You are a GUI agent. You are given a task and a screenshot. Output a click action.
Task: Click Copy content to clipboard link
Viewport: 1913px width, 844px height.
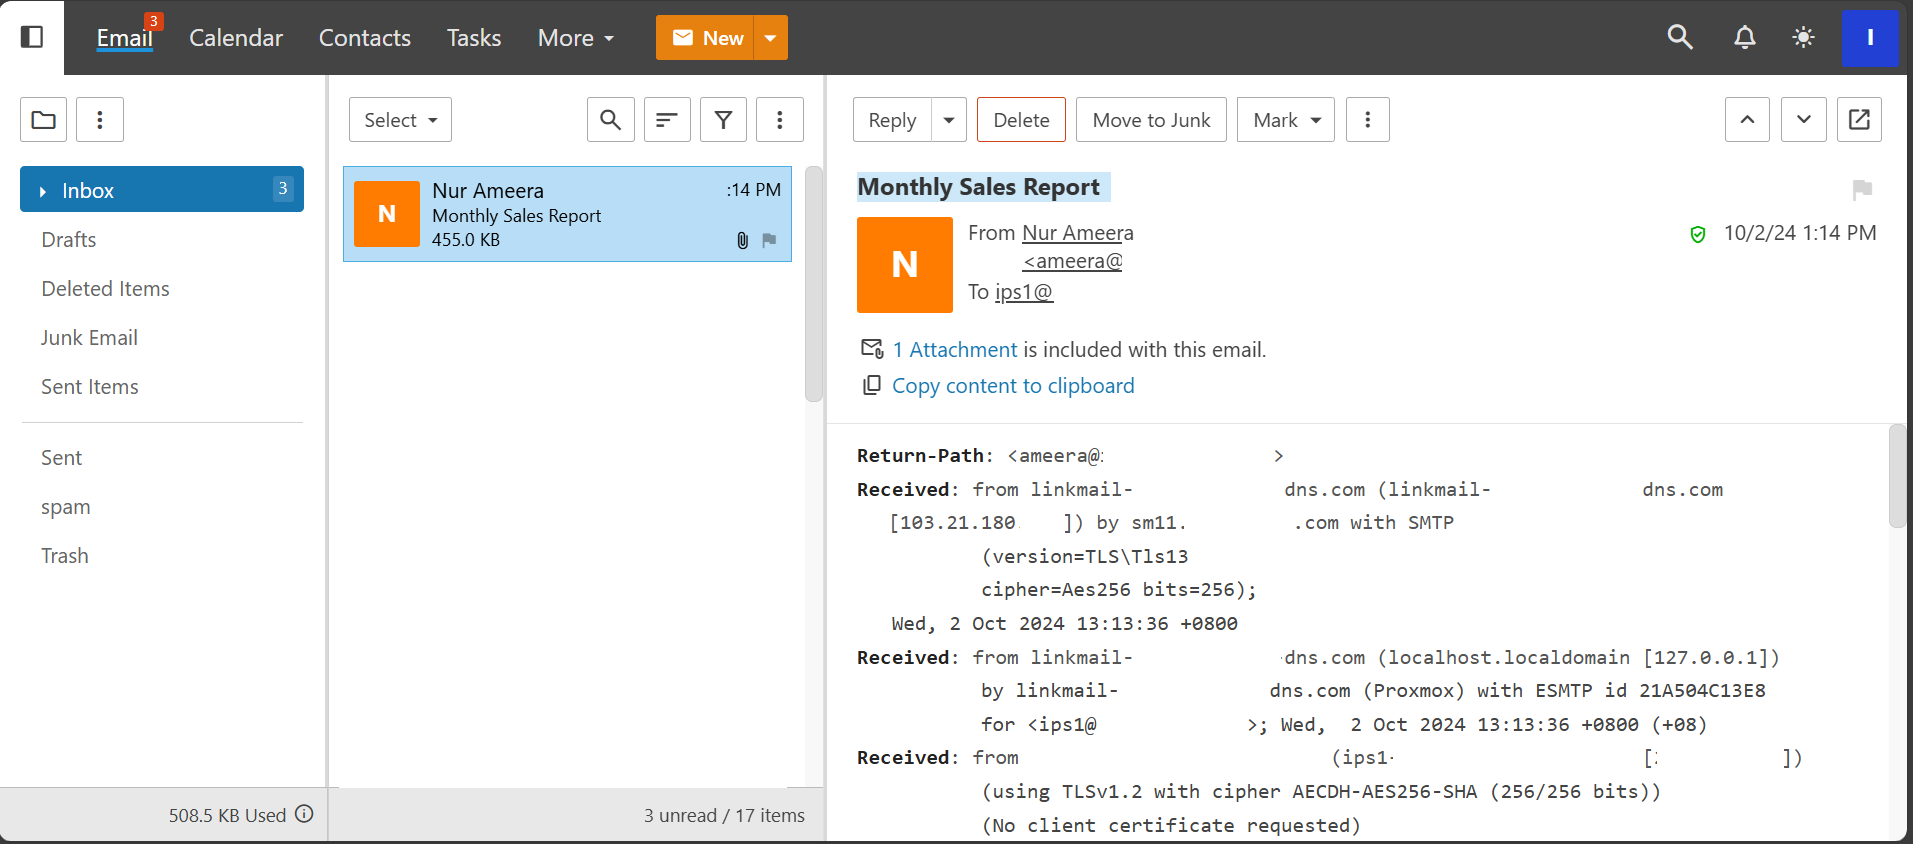click(1013, 386)
